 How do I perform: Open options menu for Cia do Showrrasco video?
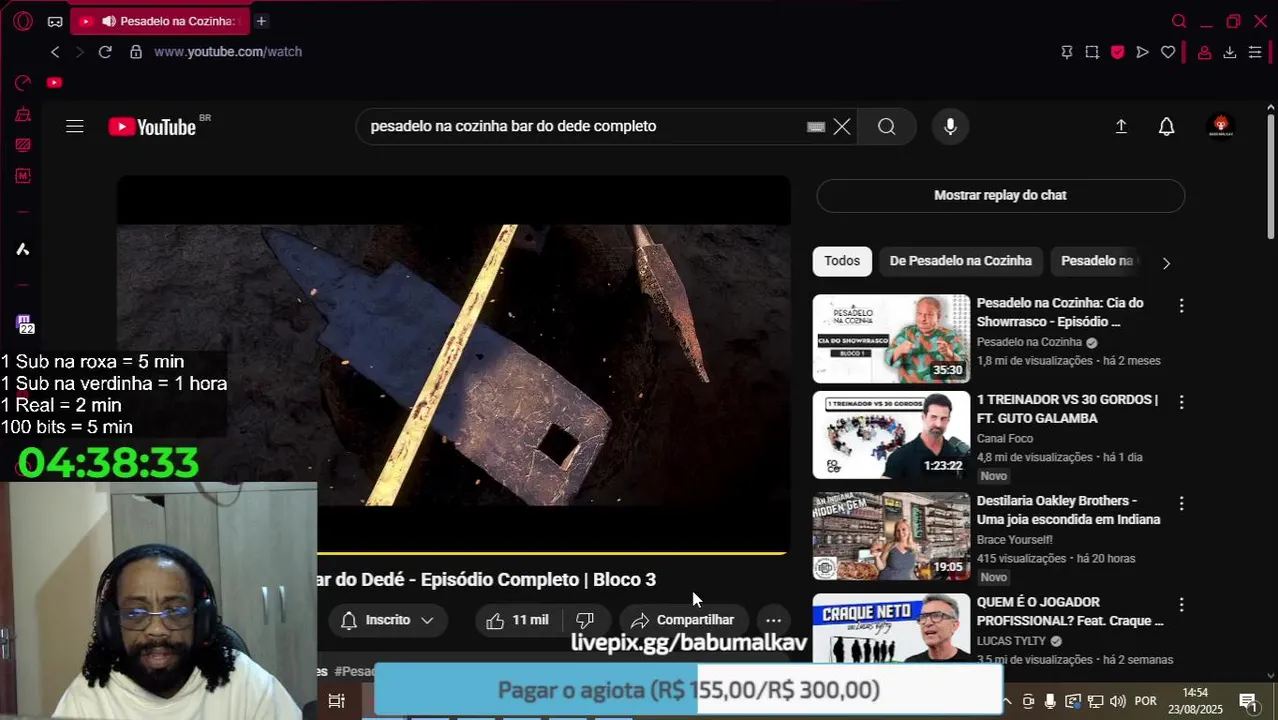tap(1181, 306)
